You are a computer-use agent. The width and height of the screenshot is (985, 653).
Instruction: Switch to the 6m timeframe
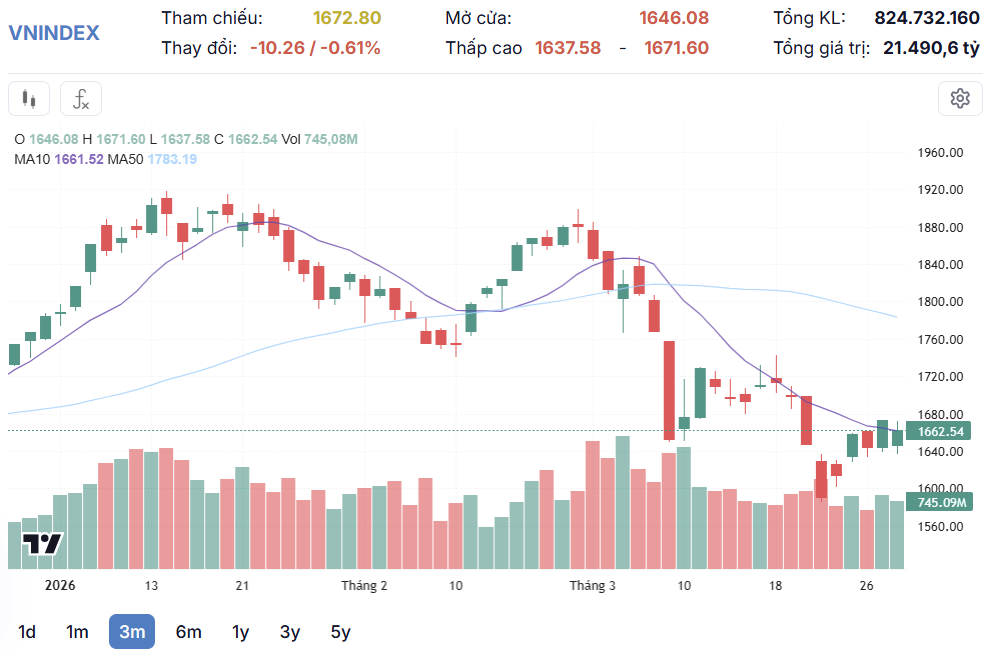tap(188, 631)
